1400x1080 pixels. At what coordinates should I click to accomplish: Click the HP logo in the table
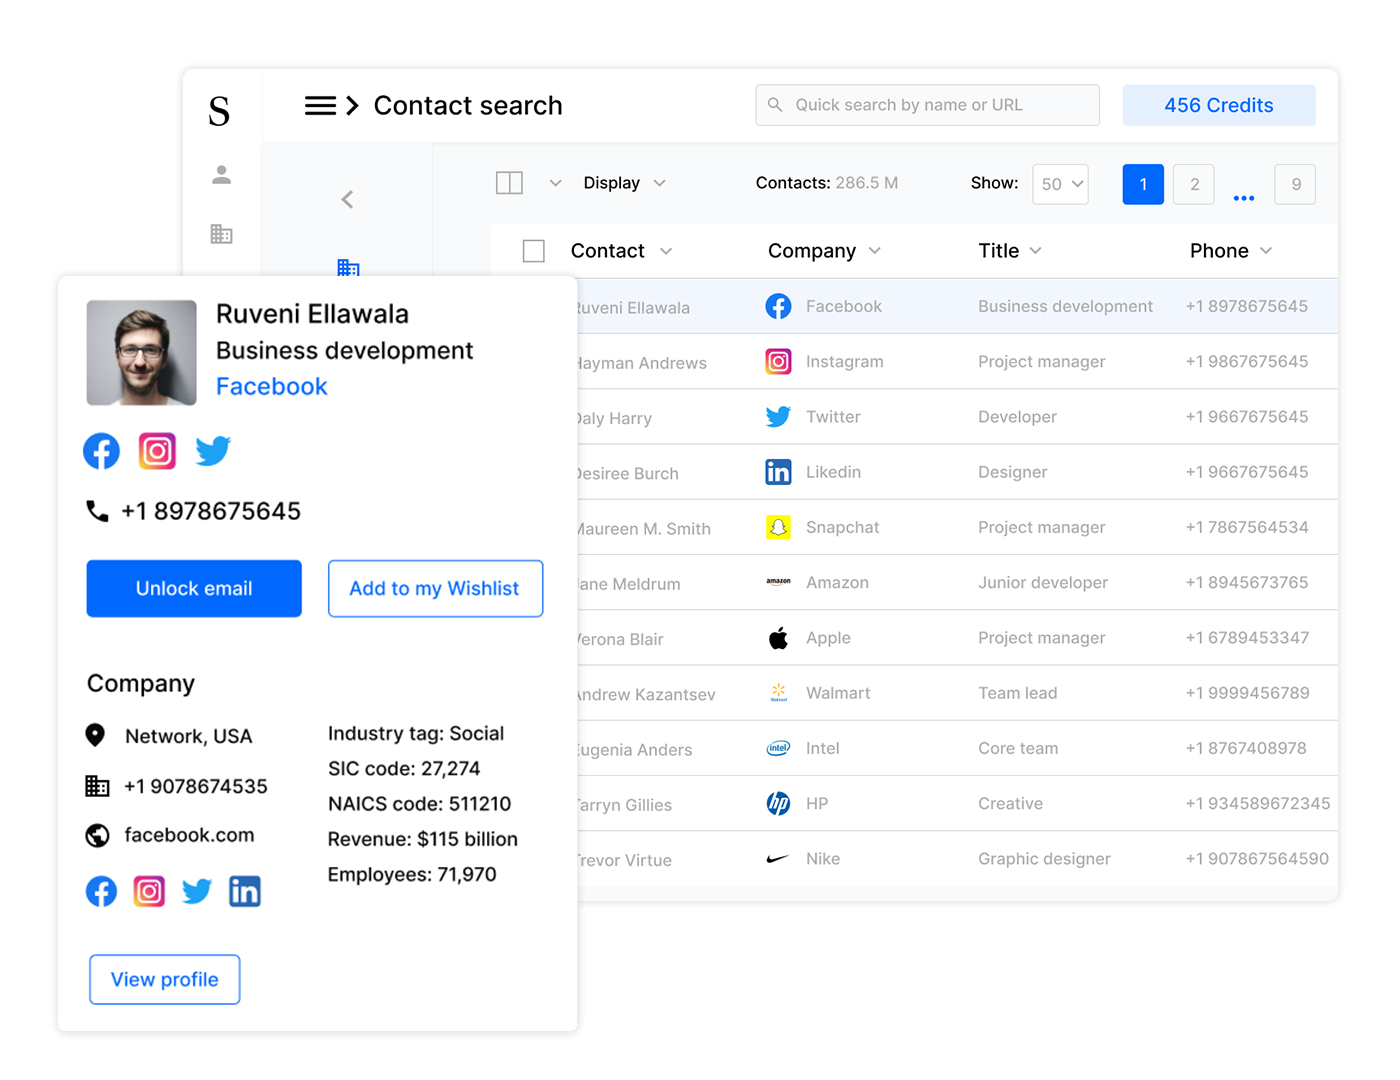[x=778, y=803]
